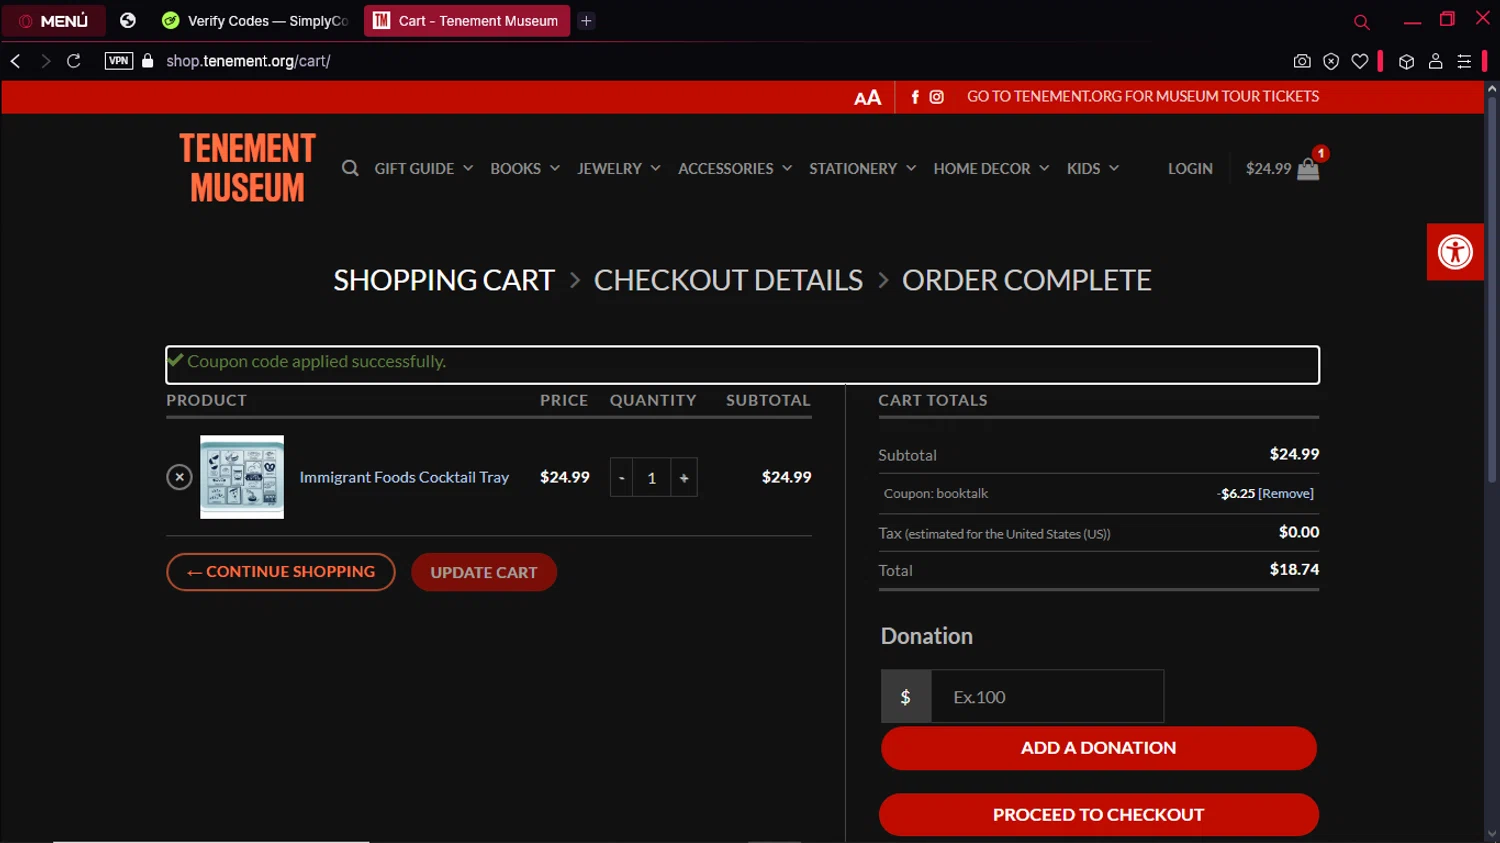This screenshot has width=1500, height=843.
Task: Open the accessibility toolbar icon
Action: pos(1455,252)
